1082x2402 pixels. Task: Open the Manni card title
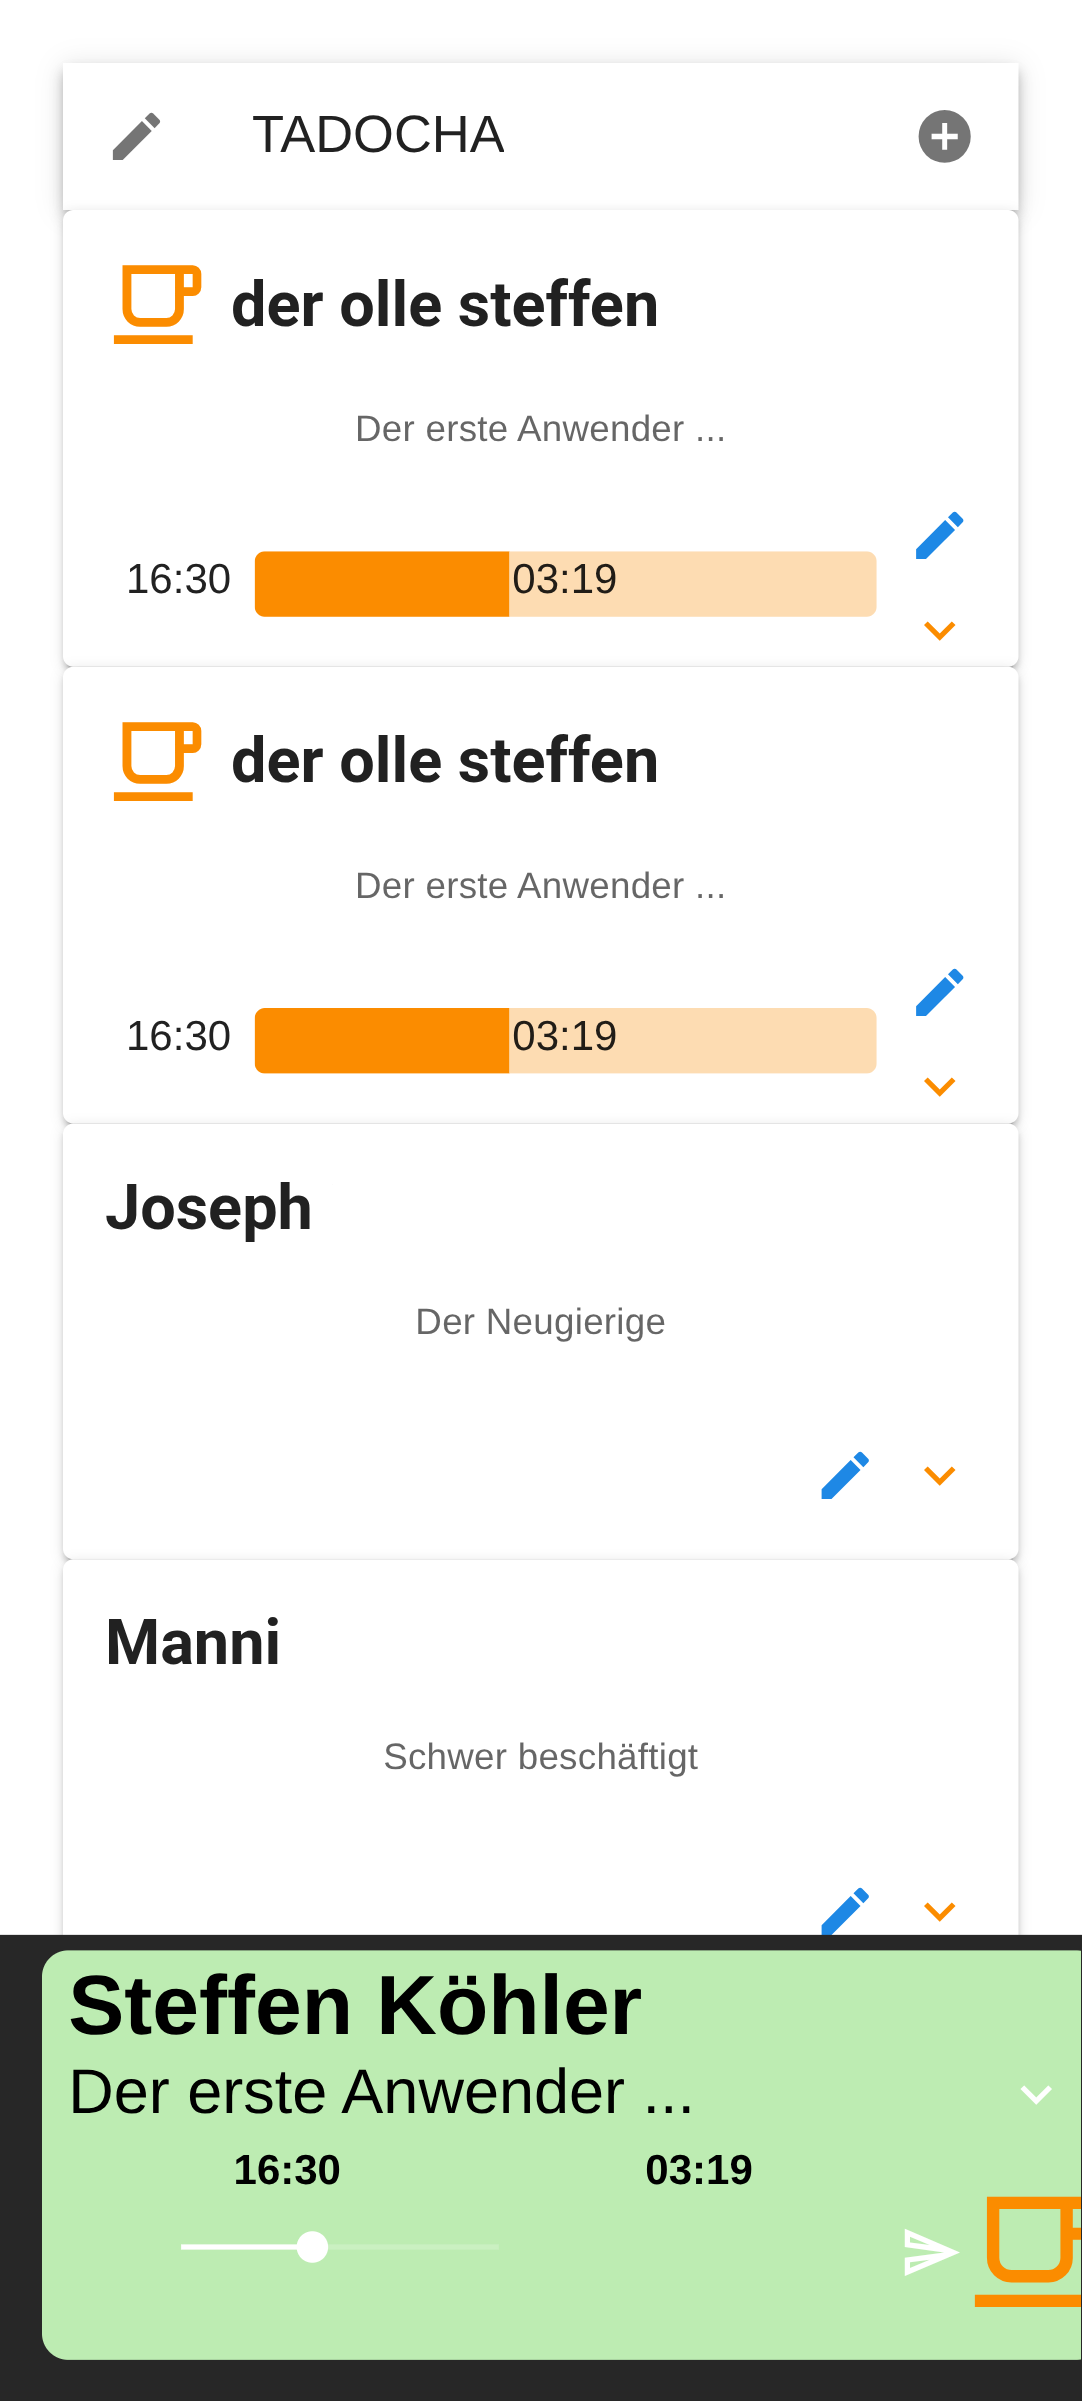(193, 1643)
